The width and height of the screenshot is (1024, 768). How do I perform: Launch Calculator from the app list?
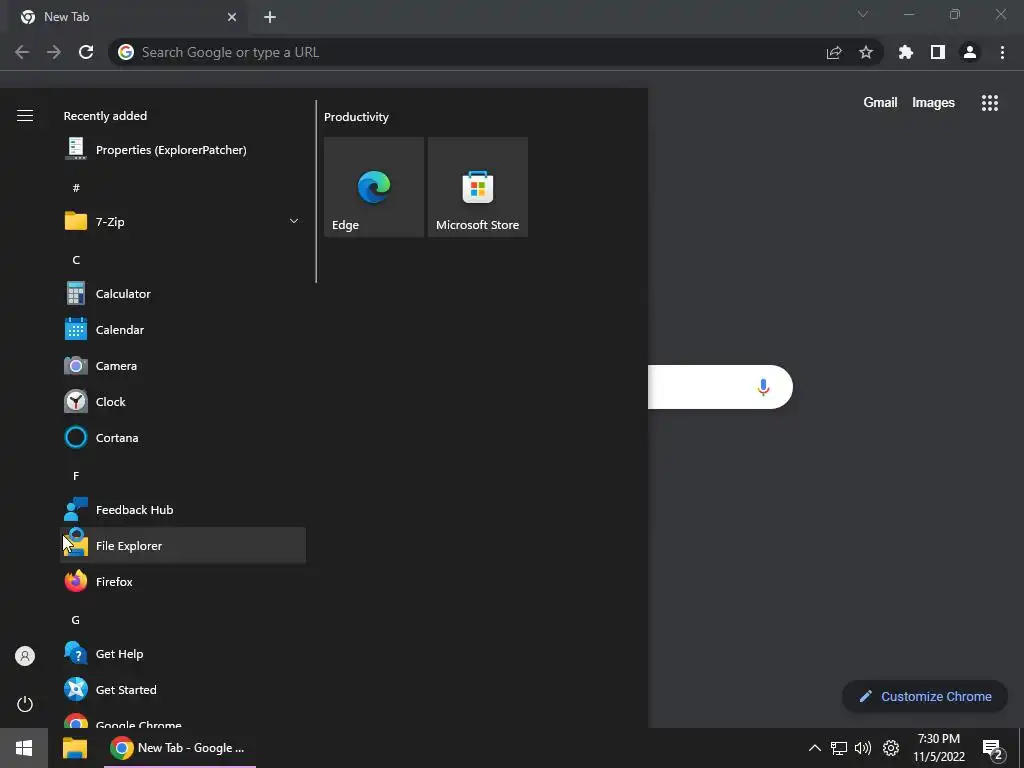pos(183,294)
